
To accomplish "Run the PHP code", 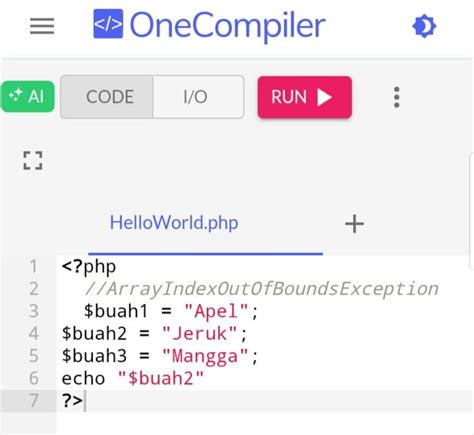I will 305,97.
